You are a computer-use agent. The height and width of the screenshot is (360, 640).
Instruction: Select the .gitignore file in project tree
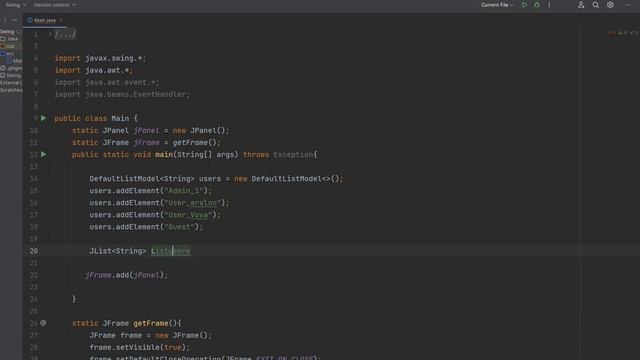point(12,69)
